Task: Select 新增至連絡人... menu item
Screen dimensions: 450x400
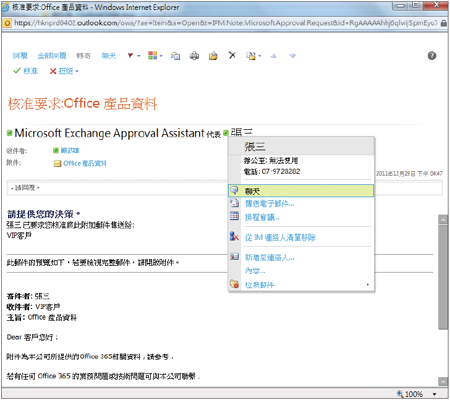Action: pos(270,257)
